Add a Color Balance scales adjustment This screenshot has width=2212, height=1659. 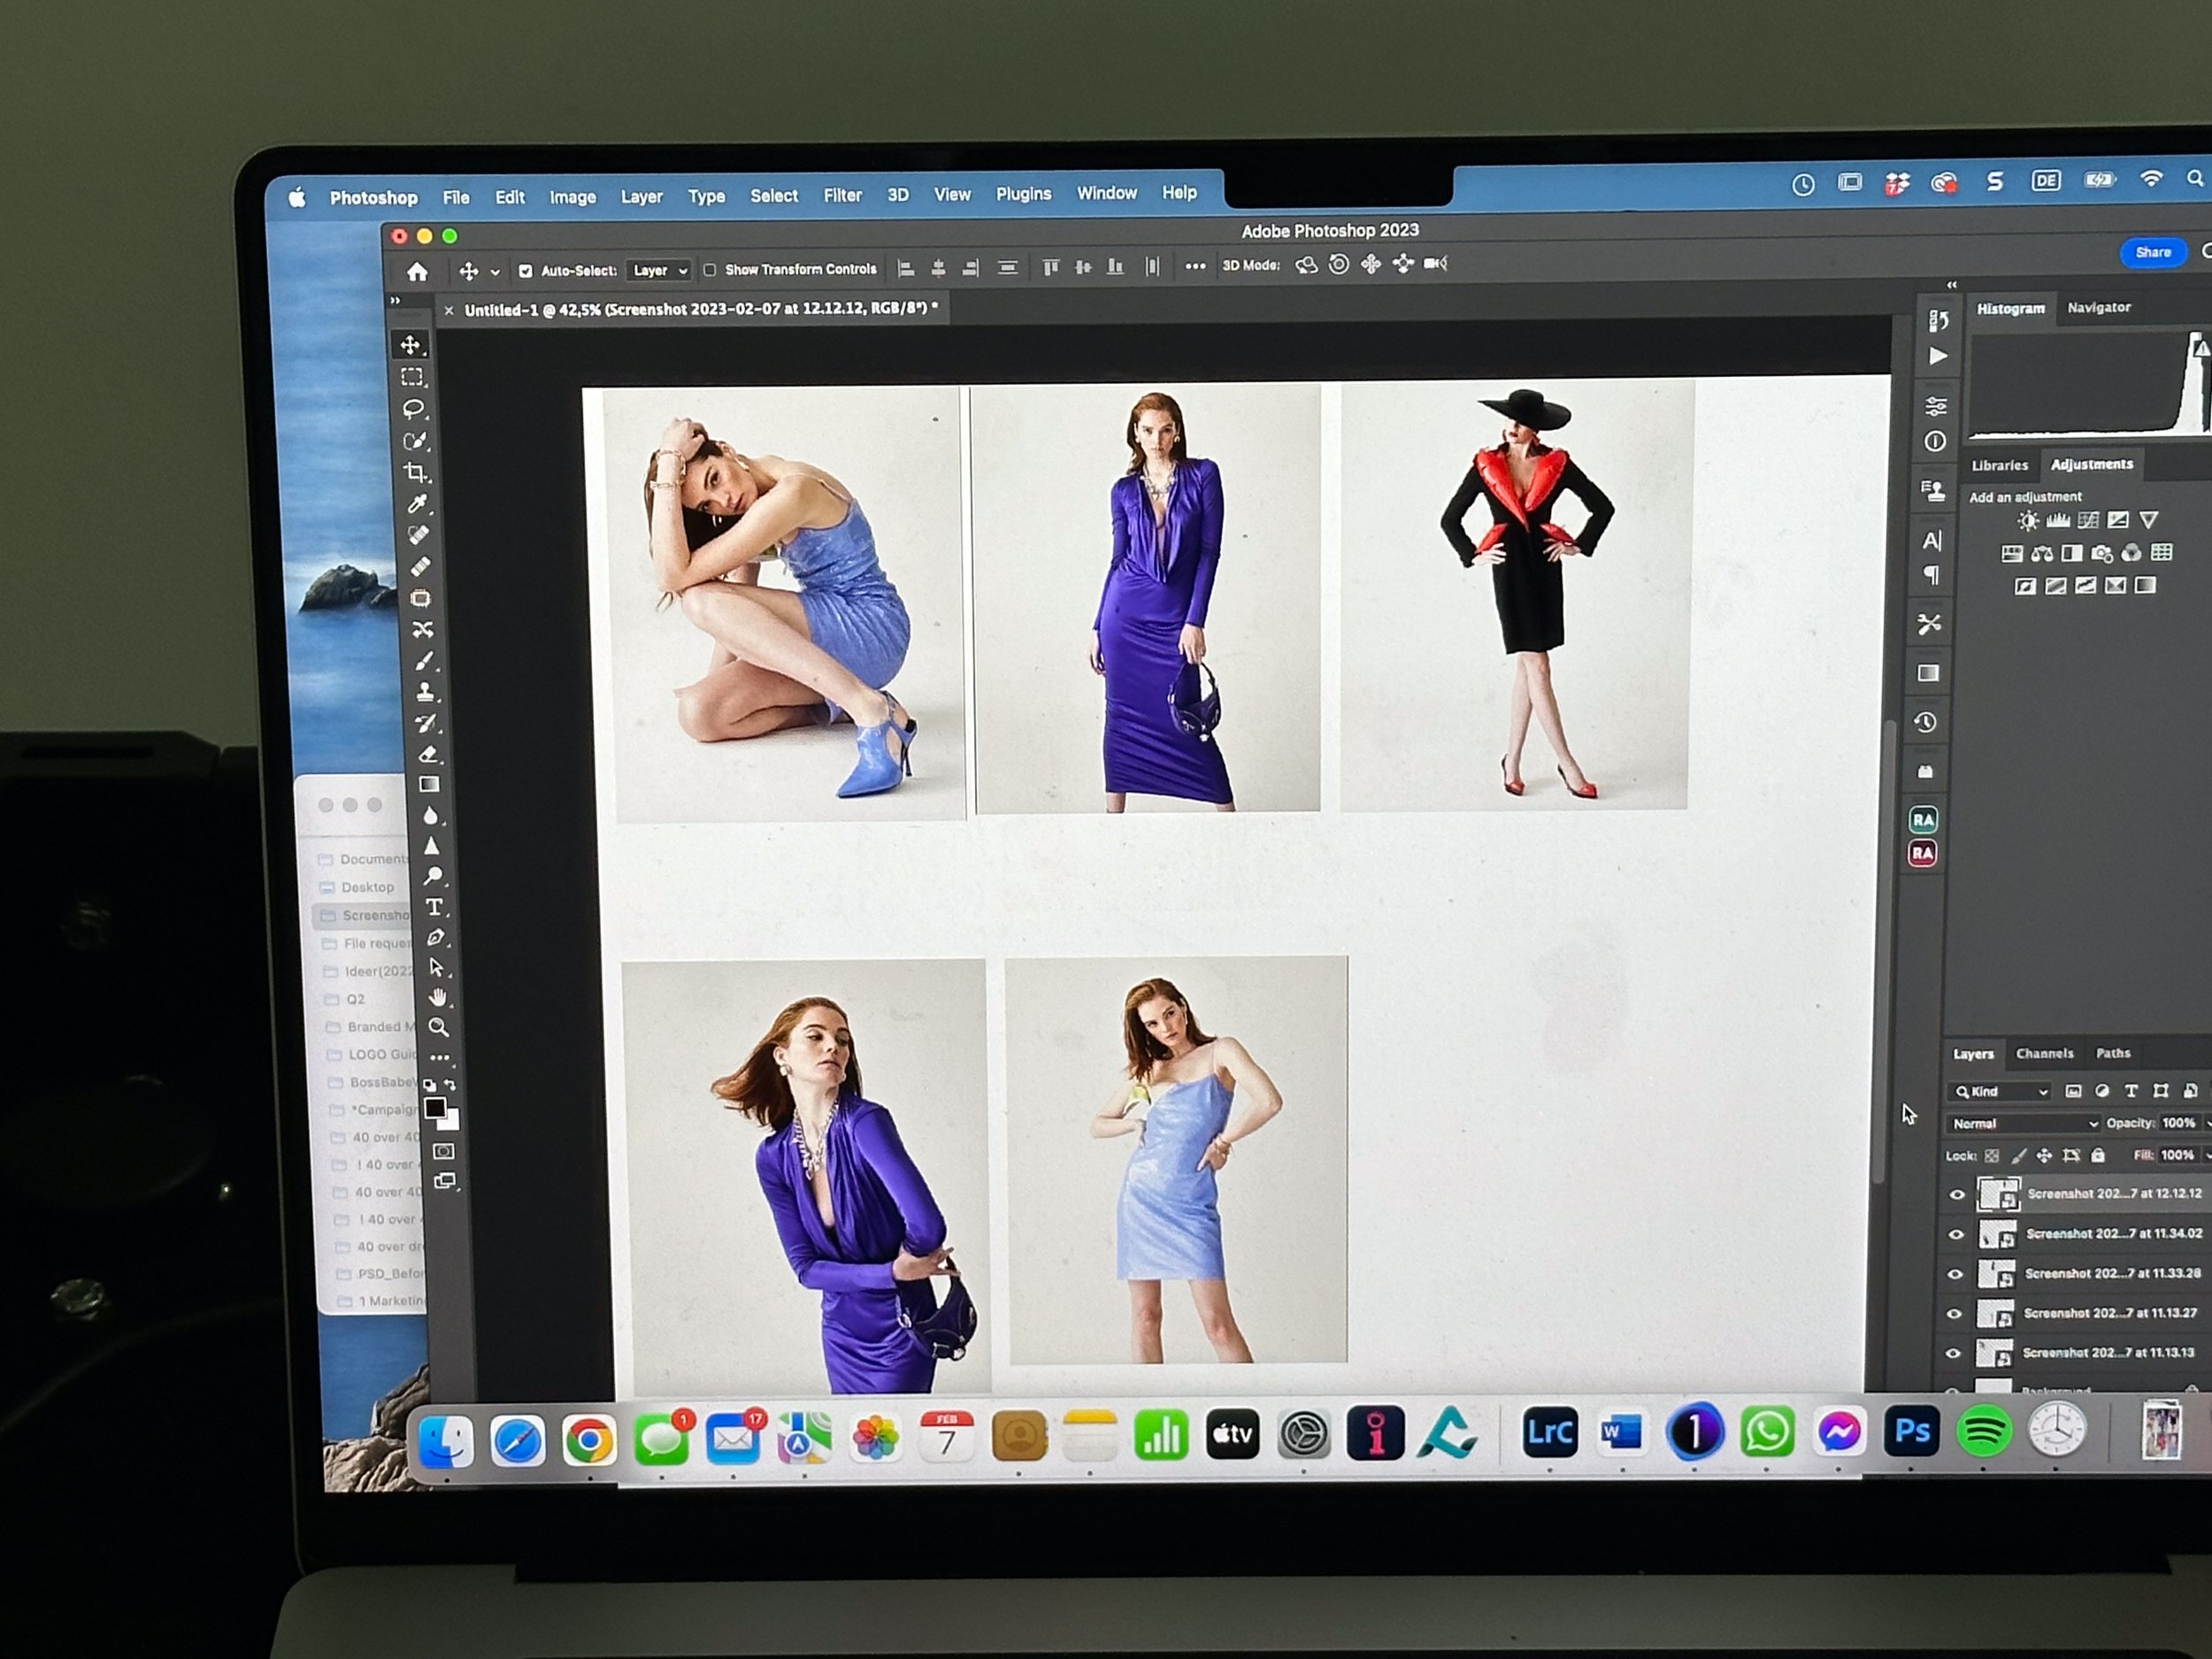2042,553
